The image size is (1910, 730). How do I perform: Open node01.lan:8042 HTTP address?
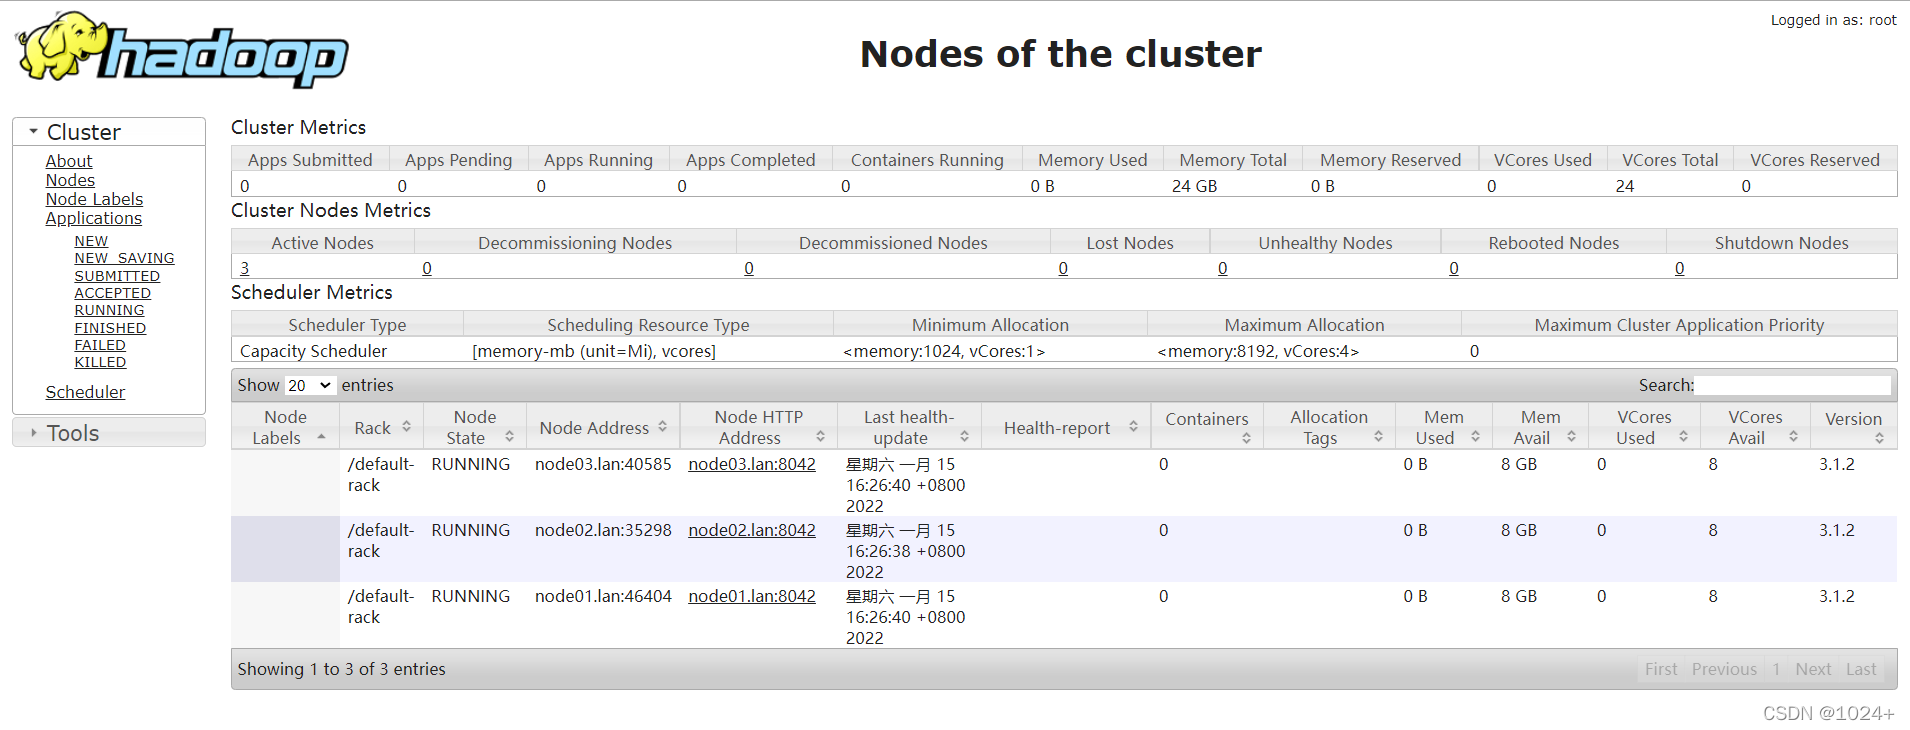tap(752, 596)
